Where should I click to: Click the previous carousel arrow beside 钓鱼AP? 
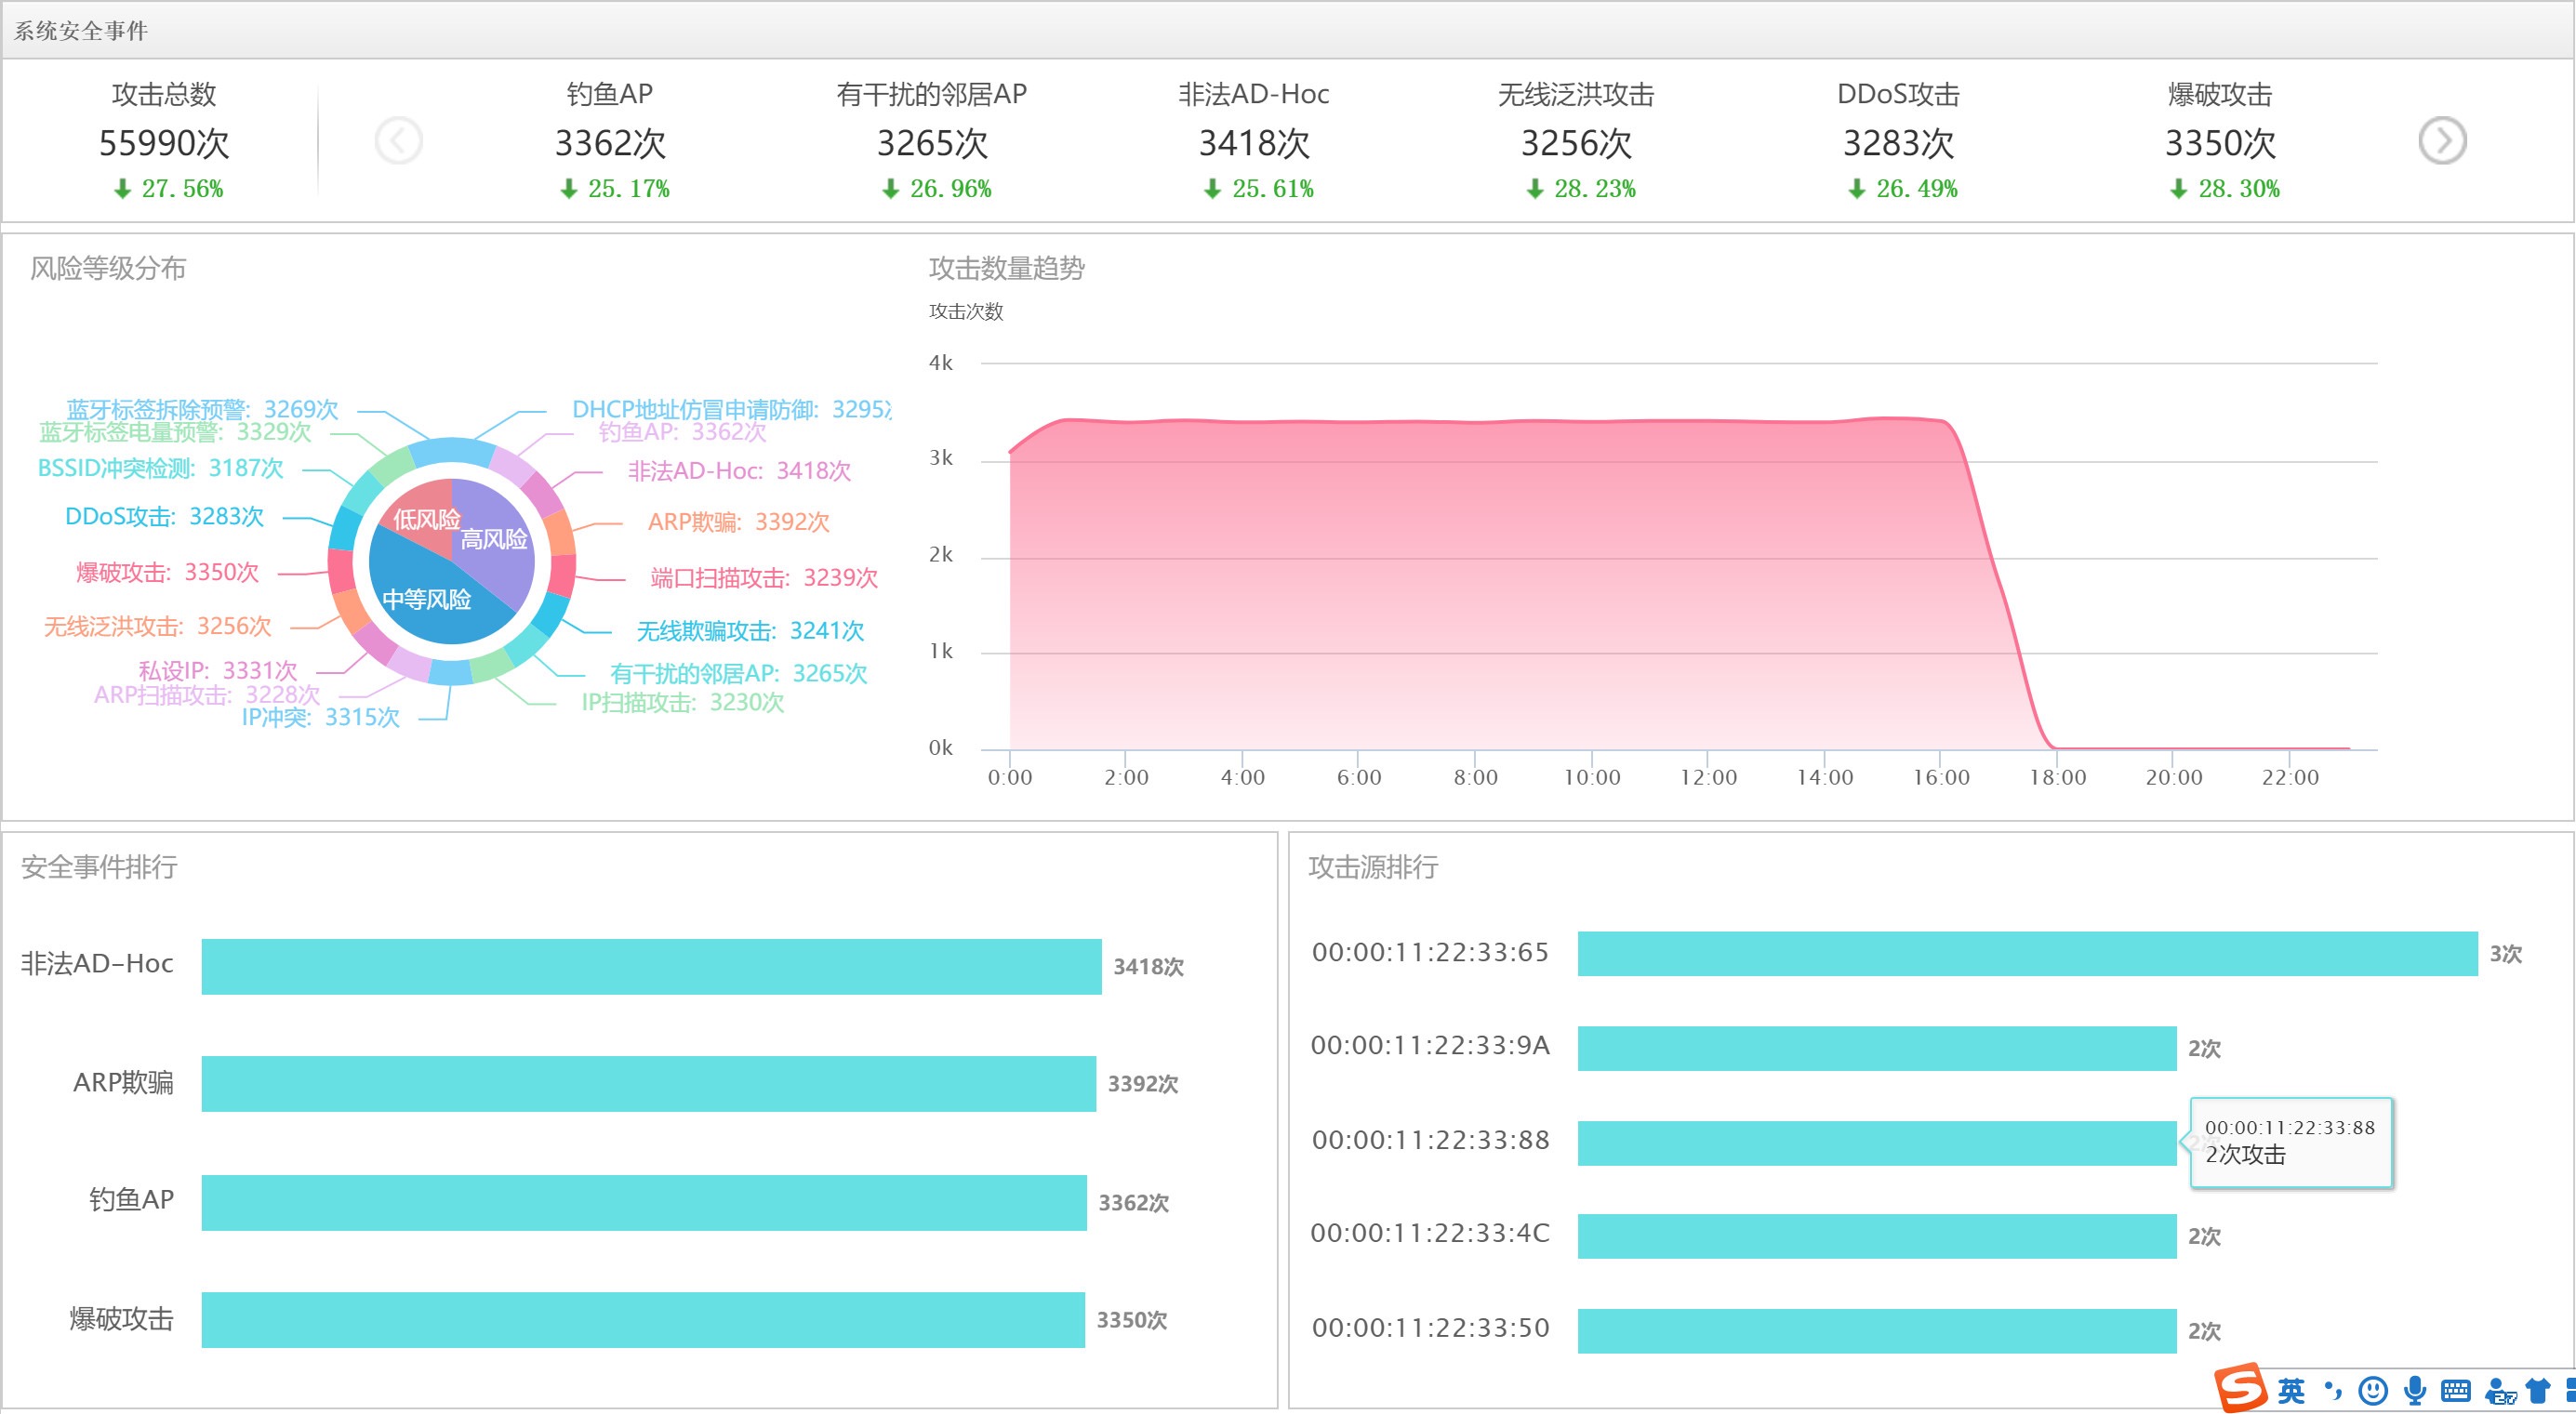tap(398, 140)
